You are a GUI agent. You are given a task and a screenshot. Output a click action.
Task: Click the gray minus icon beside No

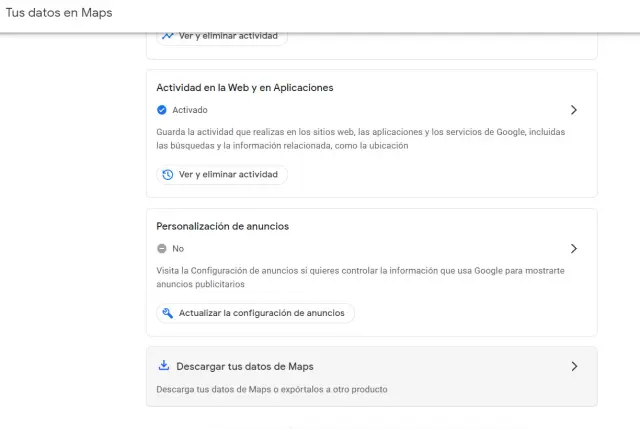[162, 248]
